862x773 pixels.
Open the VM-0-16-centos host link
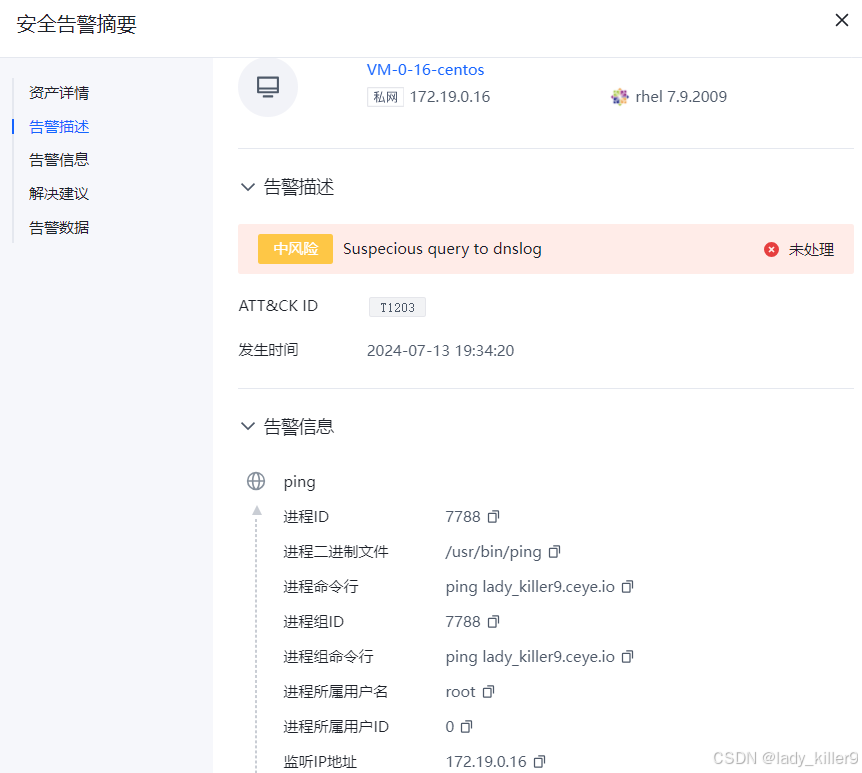pyautogui.click(x=425, y=69)
